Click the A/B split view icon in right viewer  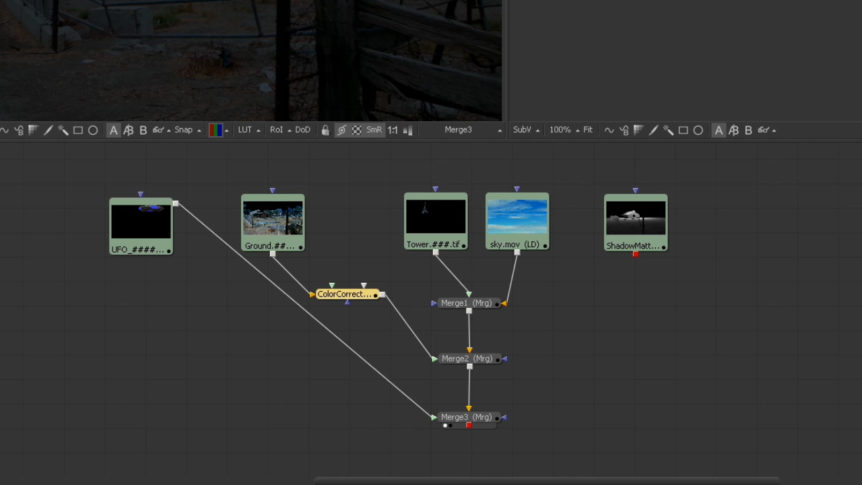point(733,130)
